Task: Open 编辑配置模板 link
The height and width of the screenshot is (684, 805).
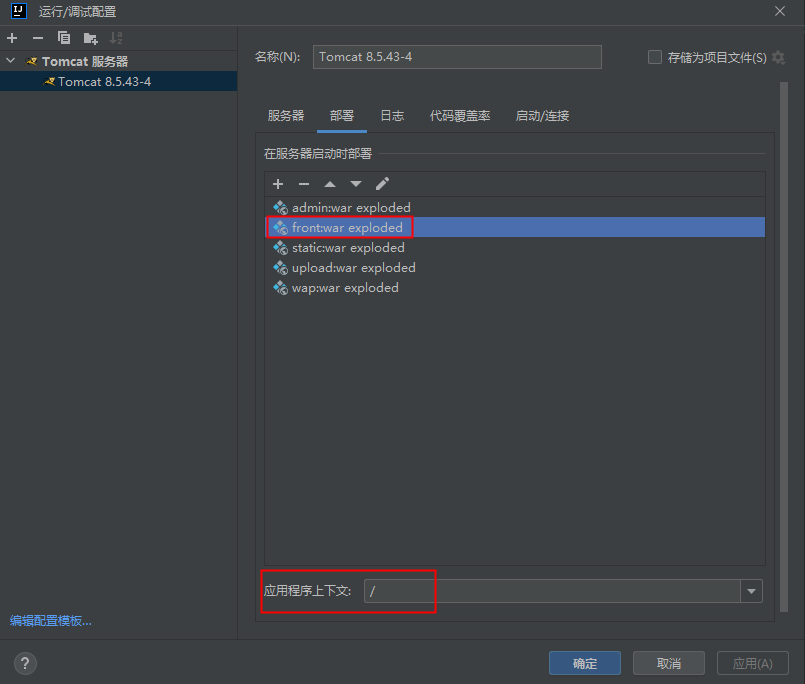Action: [x=51, y=621]
